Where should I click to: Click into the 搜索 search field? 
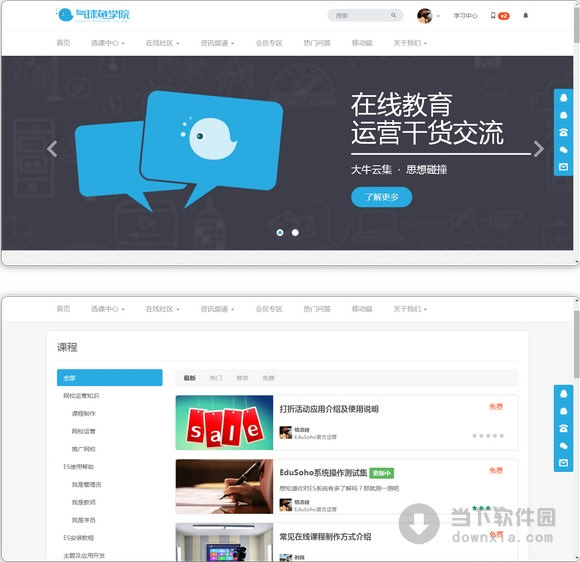click(x=365, y=16)
